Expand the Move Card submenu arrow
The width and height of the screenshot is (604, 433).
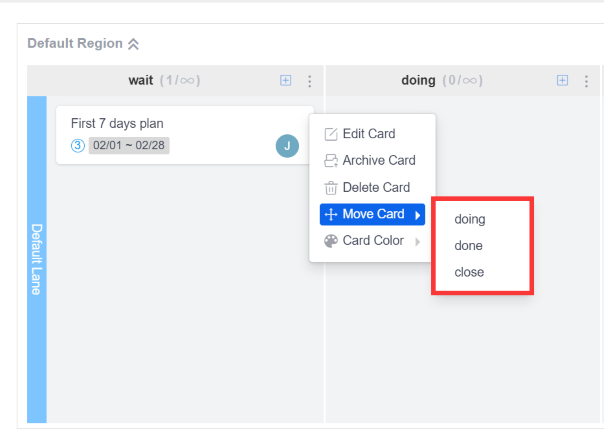(417, 215)
